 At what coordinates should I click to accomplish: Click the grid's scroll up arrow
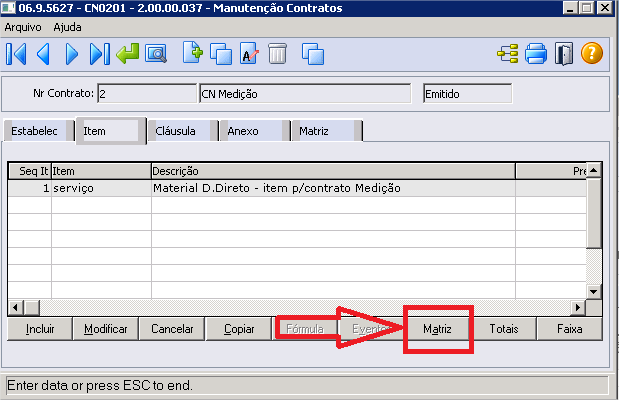coord(593,170)
